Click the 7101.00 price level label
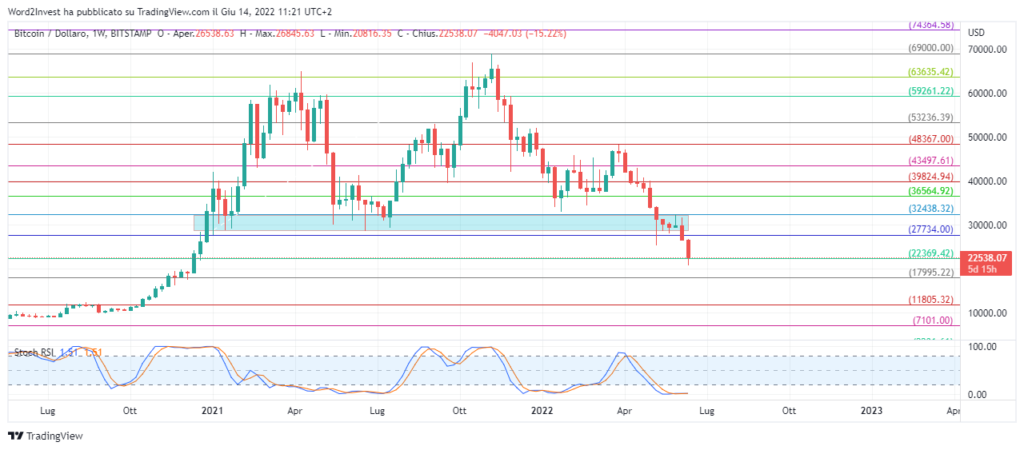 coord(936,320)
